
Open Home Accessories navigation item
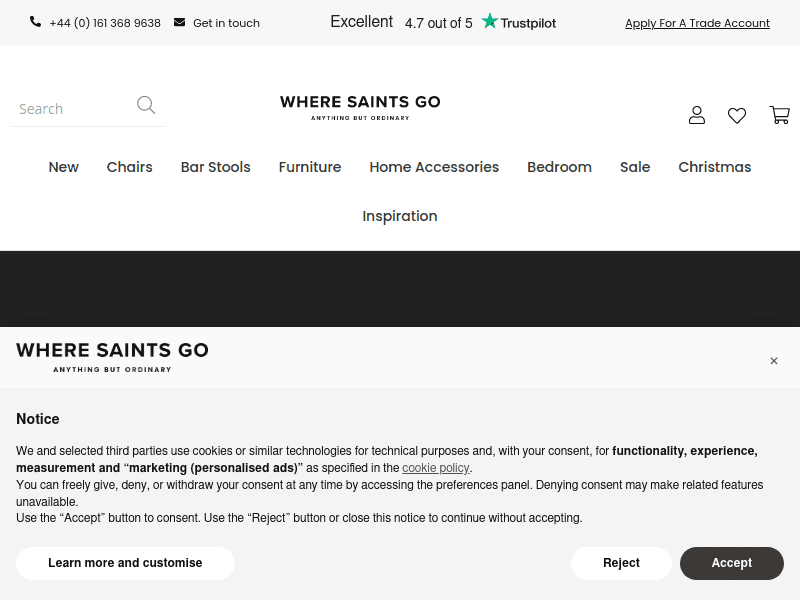click(434, 167)
